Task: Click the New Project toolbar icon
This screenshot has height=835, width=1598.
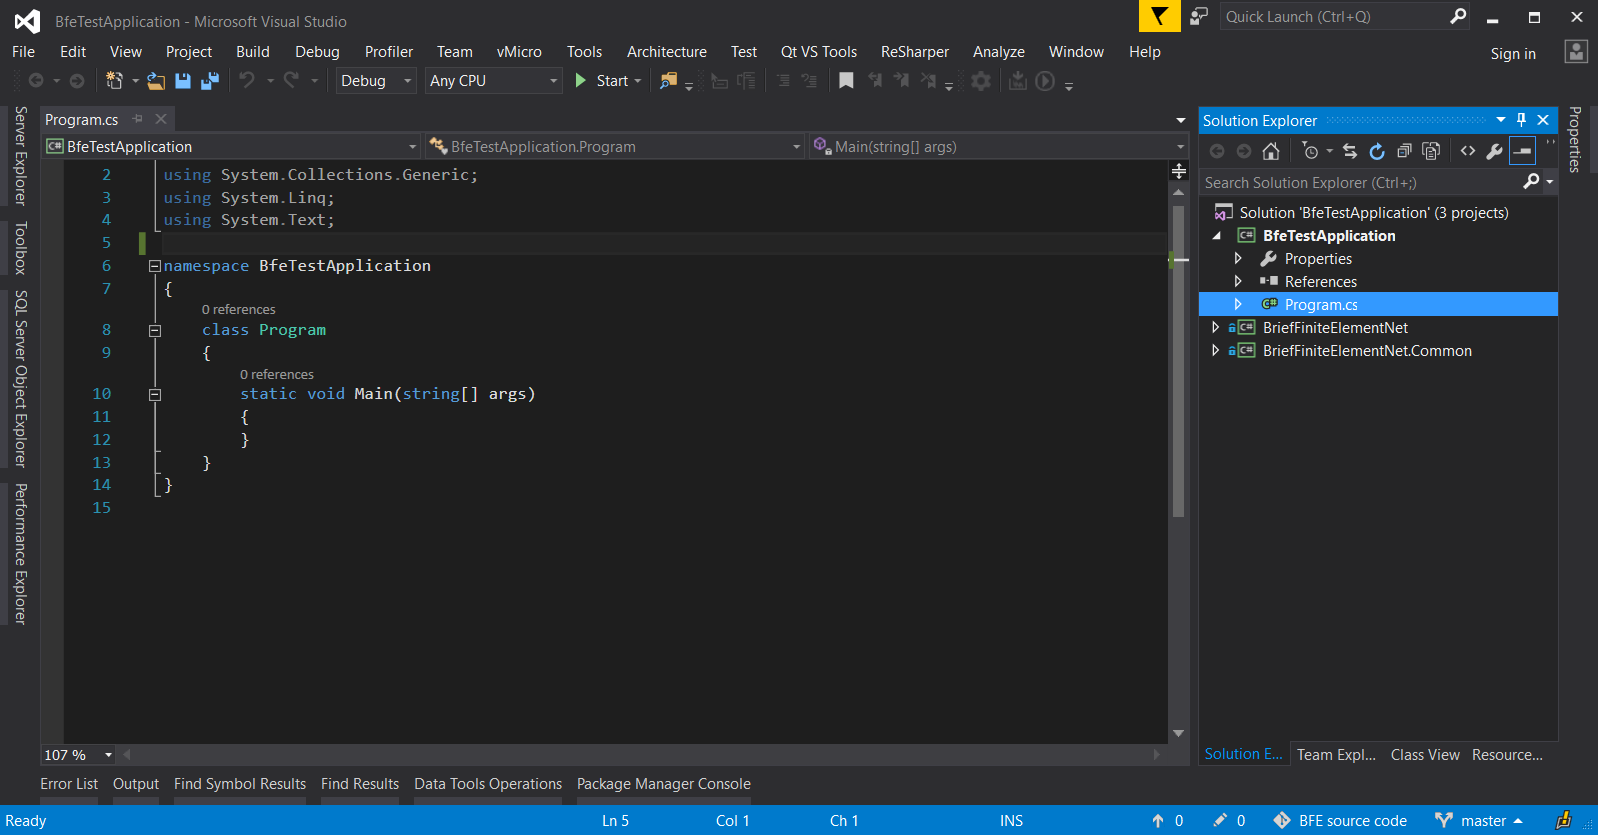Action: [x=114, y=81]
